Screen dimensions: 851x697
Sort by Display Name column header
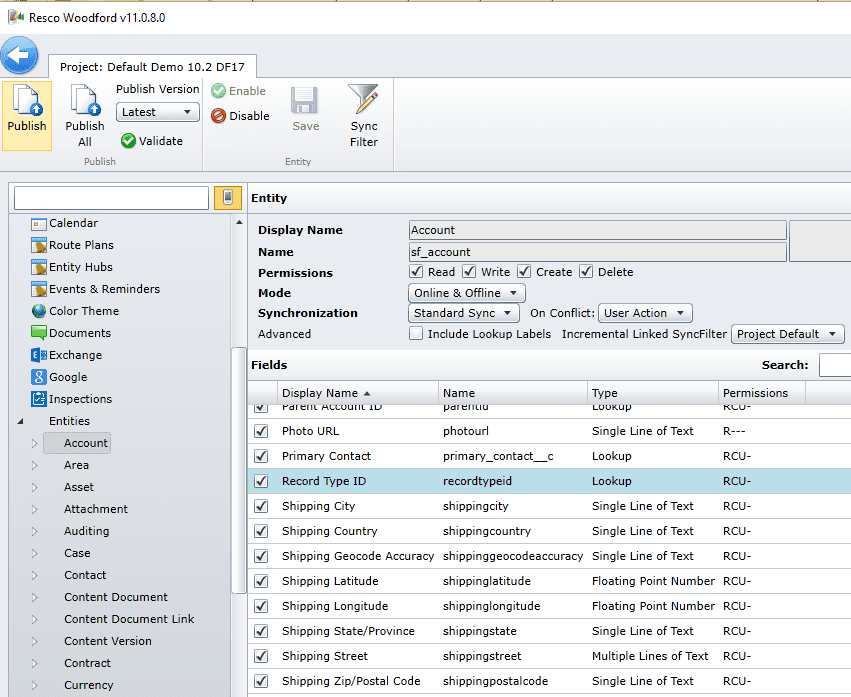pyautogui.click(x=358, y=393)
